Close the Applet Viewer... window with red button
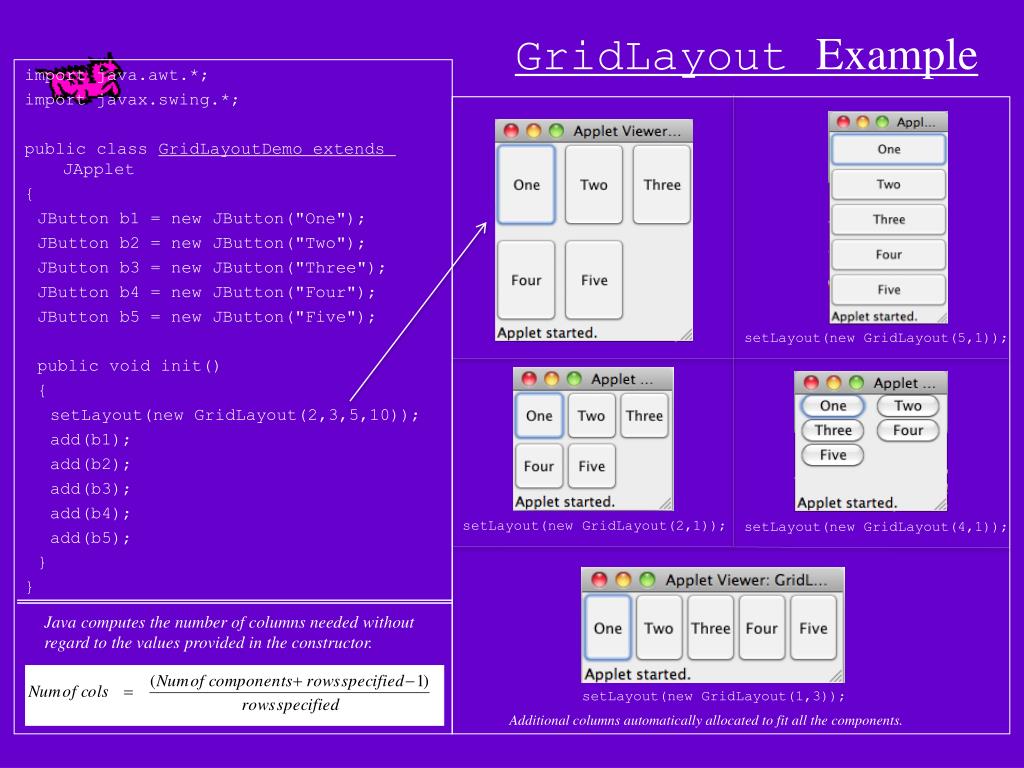This screenshot has width=1024, height=768. click(511, 131)
